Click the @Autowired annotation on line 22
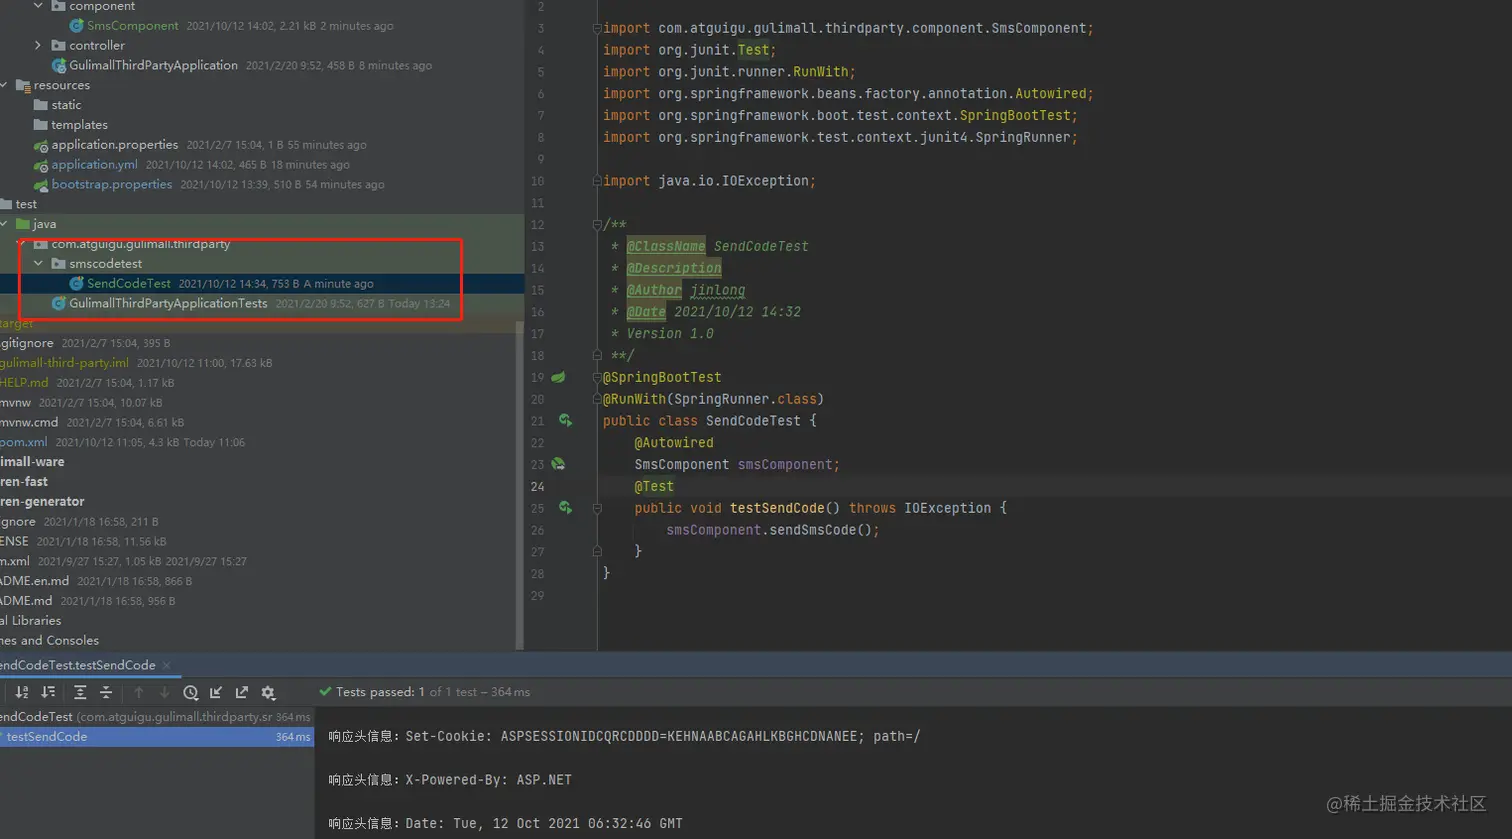 tap(674, 443)
